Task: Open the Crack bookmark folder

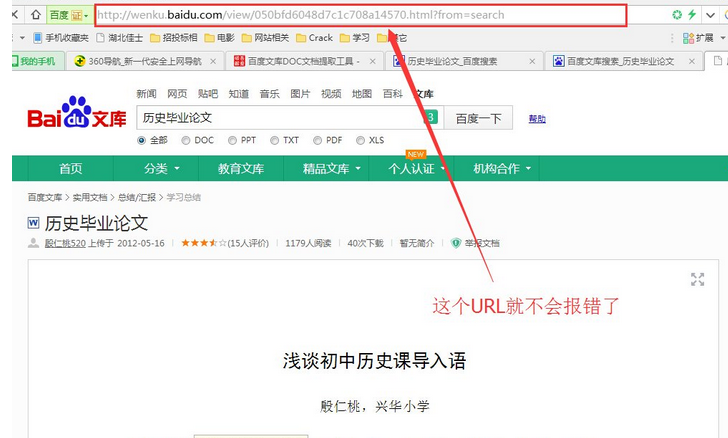Action: click(314, 38)
